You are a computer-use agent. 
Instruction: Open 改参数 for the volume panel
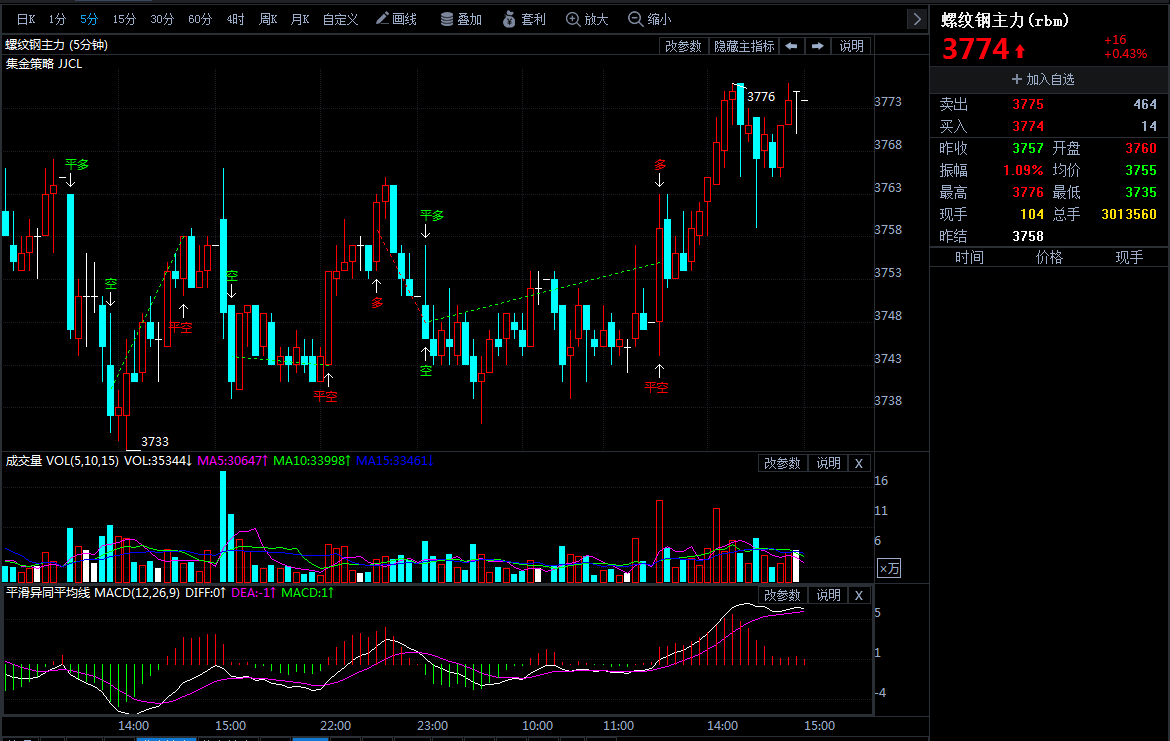pos(782,463)
